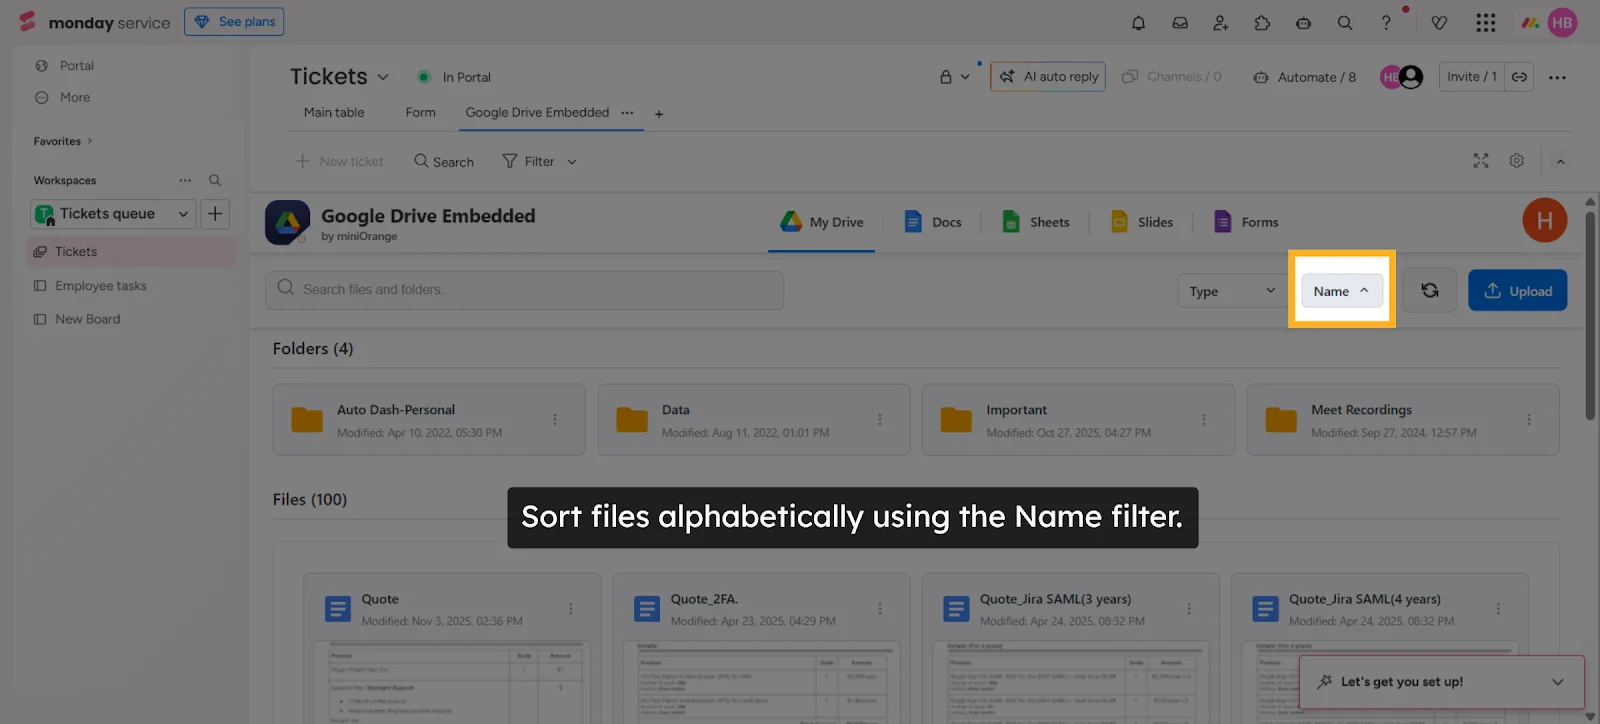The width and height of the screenshot is (1600, 724).
Task: Click the copy link icon next to Invite
Action: (x=1519, y=77)
